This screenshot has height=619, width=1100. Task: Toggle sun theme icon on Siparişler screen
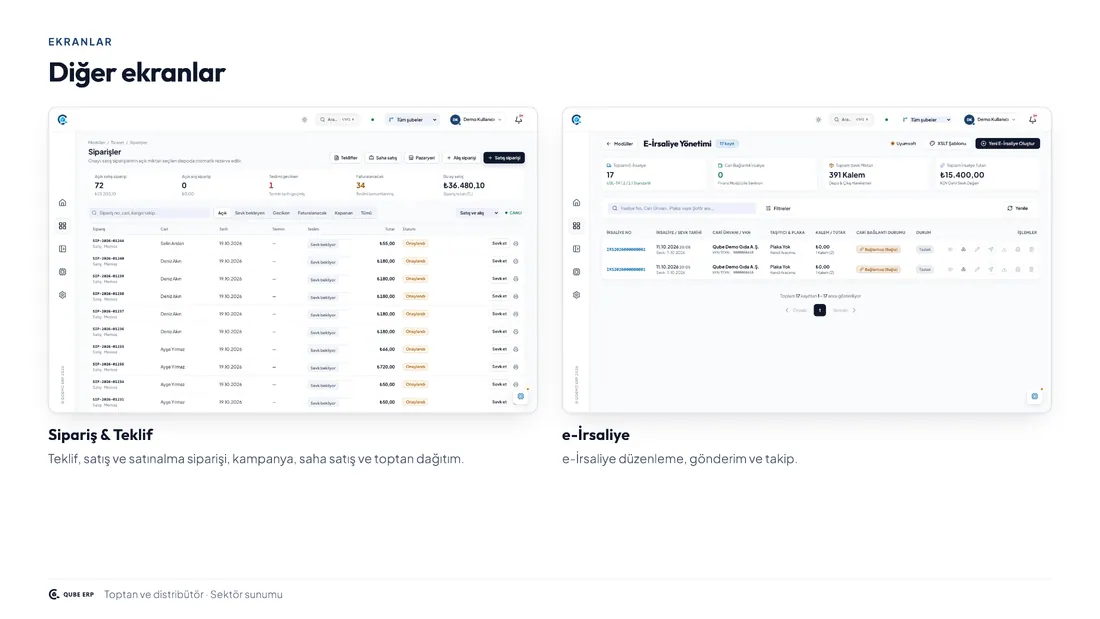coord(304,120)
